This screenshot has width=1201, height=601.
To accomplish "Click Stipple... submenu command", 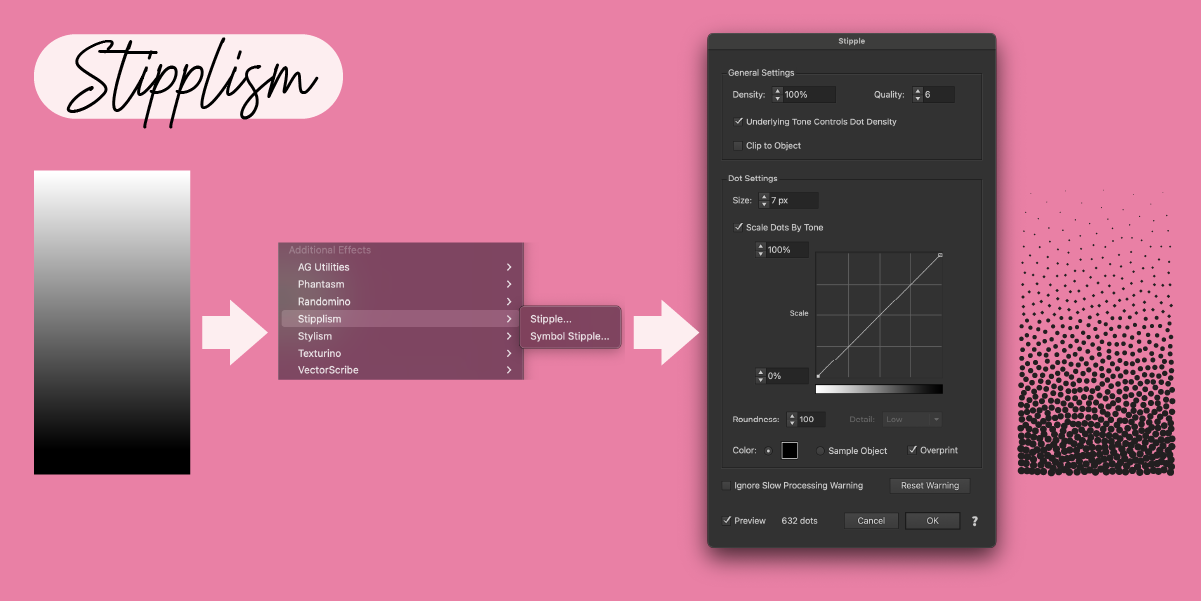I will click(x=551, y=319).
